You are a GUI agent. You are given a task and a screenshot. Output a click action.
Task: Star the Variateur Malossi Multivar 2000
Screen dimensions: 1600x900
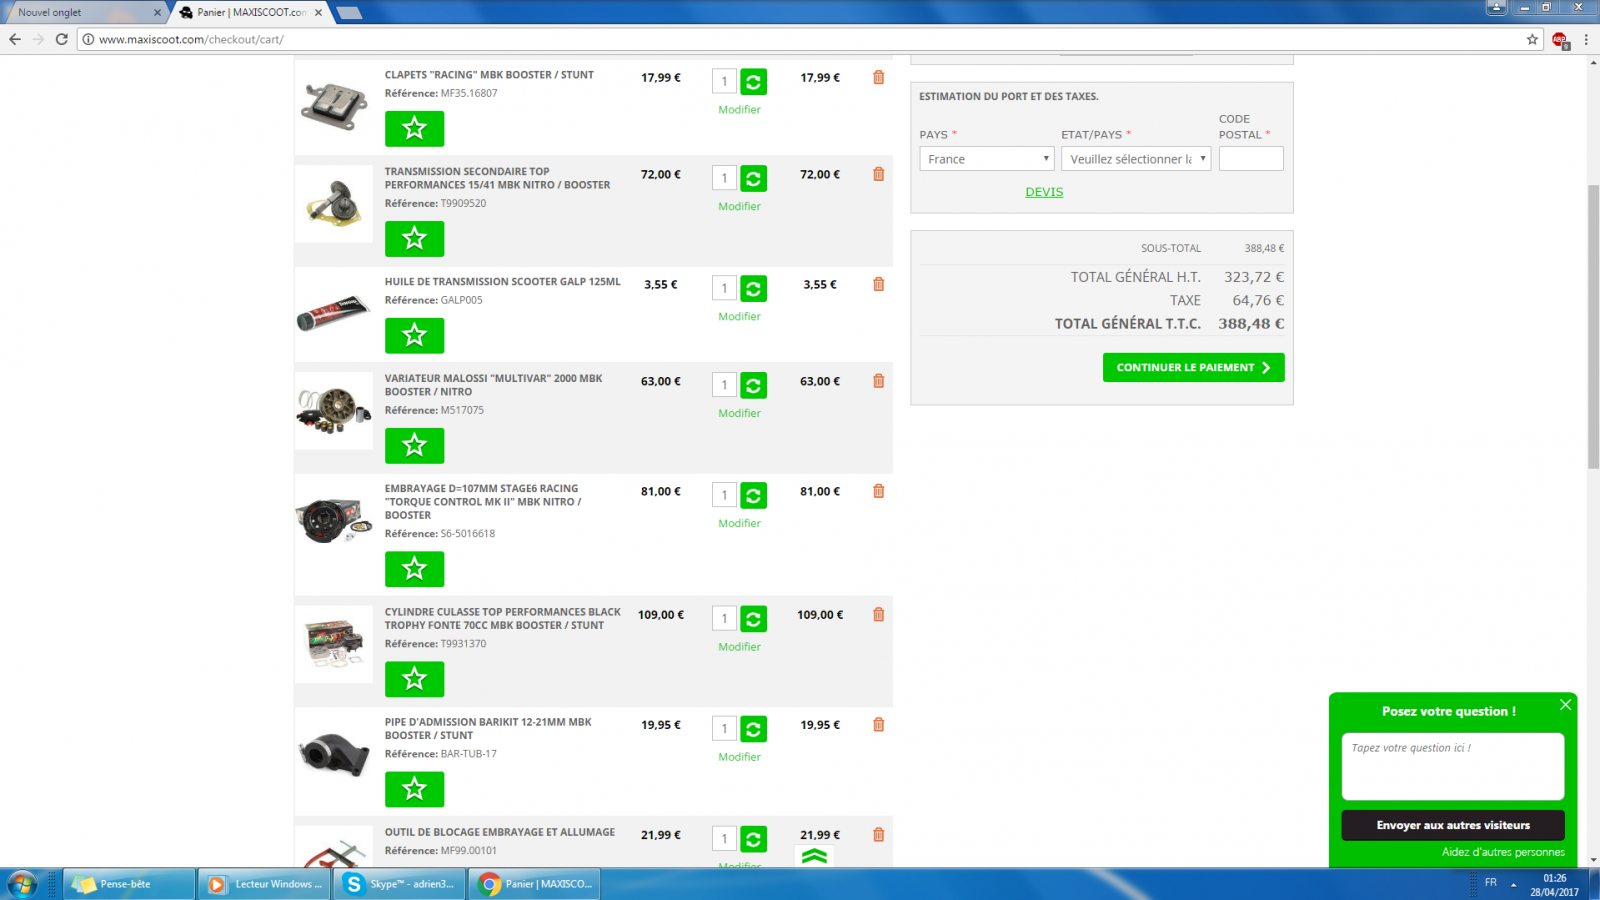(x=414, y=445)
